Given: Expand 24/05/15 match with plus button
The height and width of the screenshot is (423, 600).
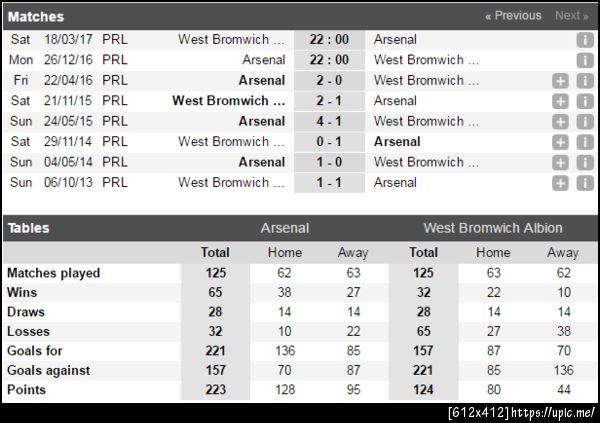Looking at the screenshot, I should [560, 121].
